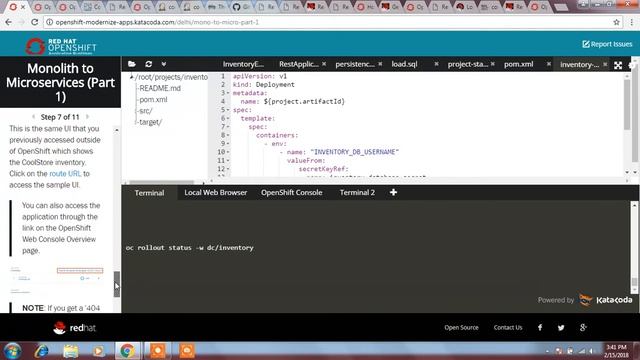
Task: Close the inventory-... tab
Action: [605, 64]
